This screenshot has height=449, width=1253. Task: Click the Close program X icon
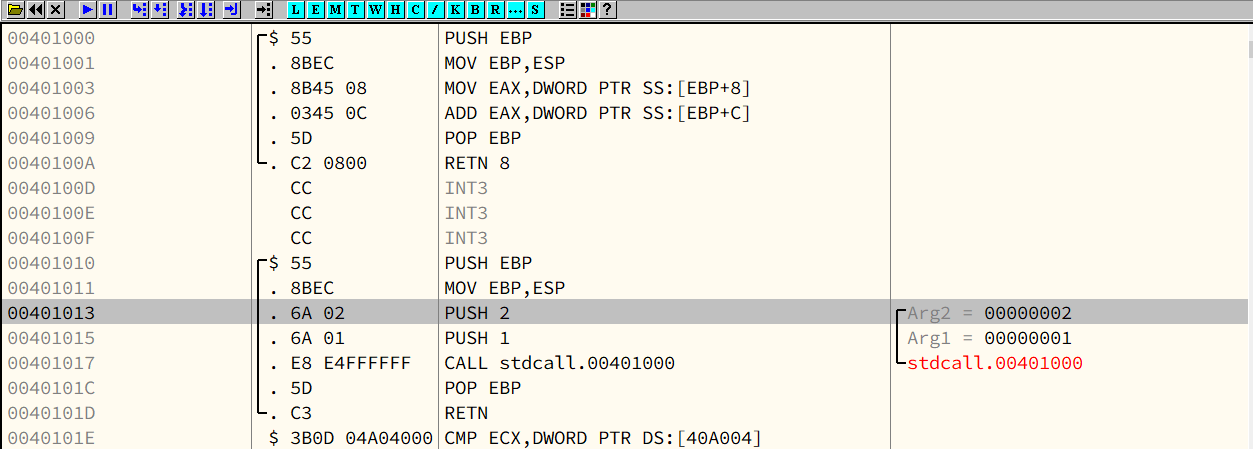click(55, 10)
